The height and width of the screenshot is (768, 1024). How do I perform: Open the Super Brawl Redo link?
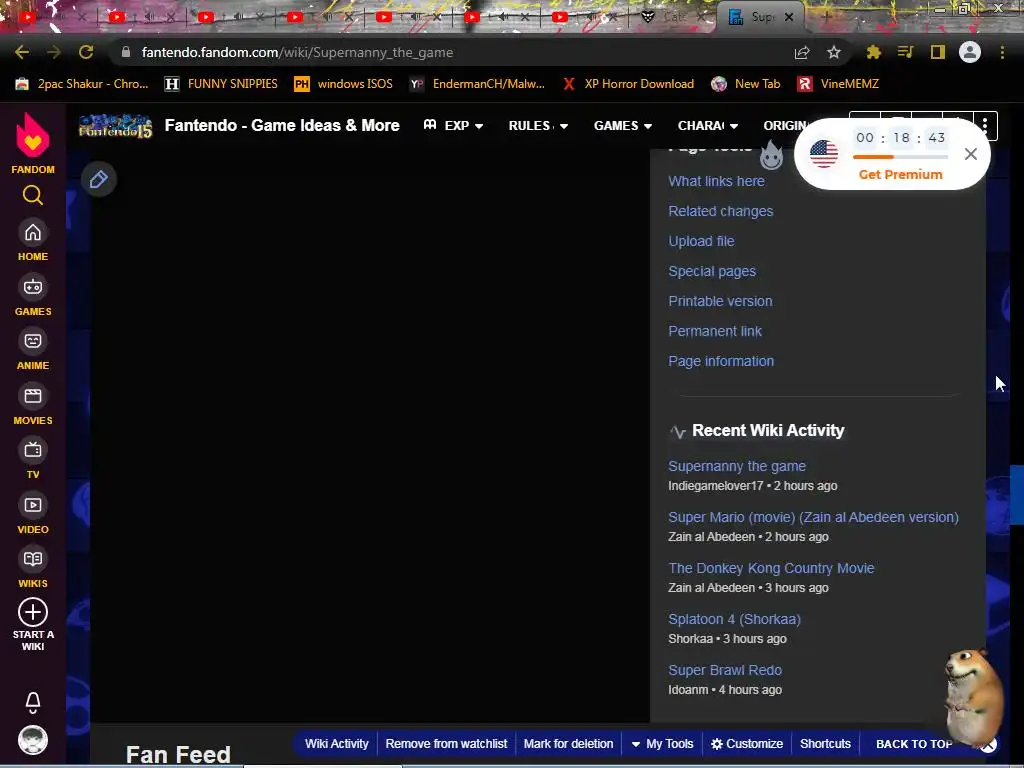click(725, 670)
